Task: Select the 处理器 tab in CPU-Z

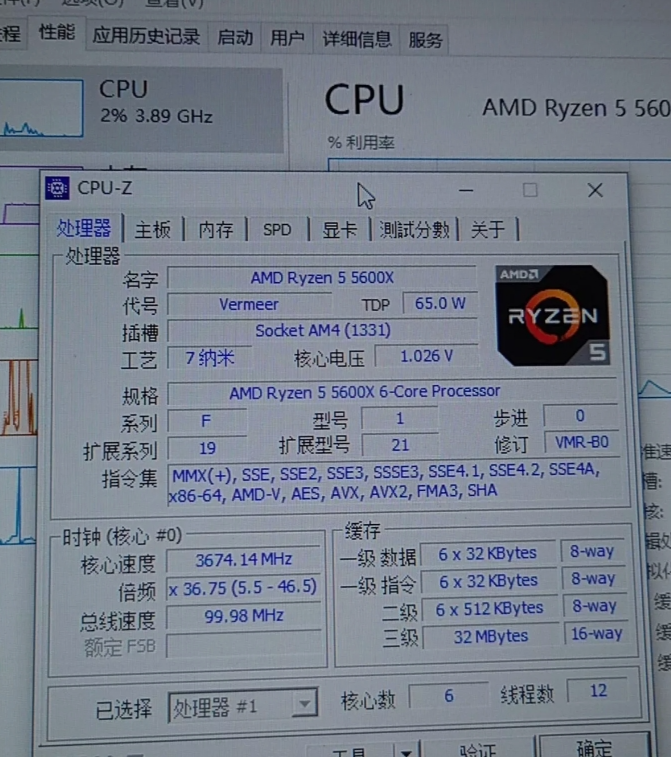Action: (84, 228)
